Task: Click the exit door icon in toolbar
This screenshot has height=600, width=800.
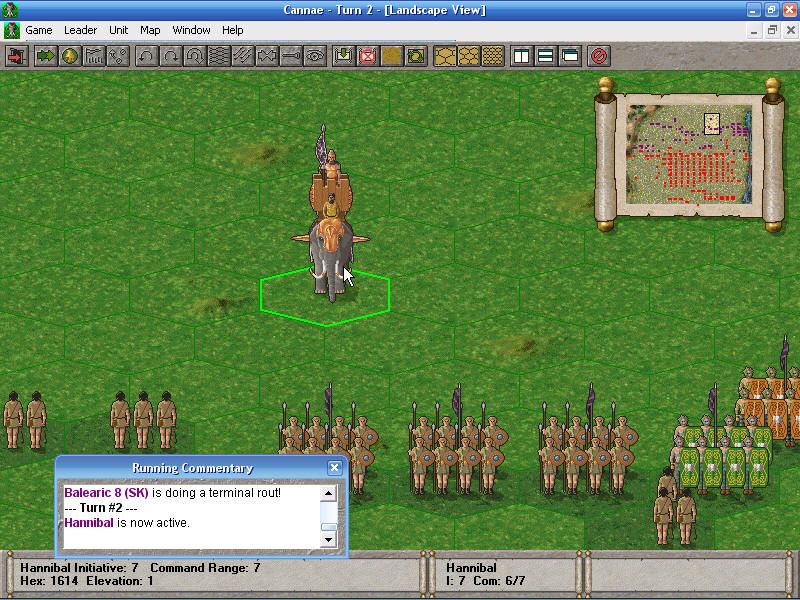Action: pos(16,55)
